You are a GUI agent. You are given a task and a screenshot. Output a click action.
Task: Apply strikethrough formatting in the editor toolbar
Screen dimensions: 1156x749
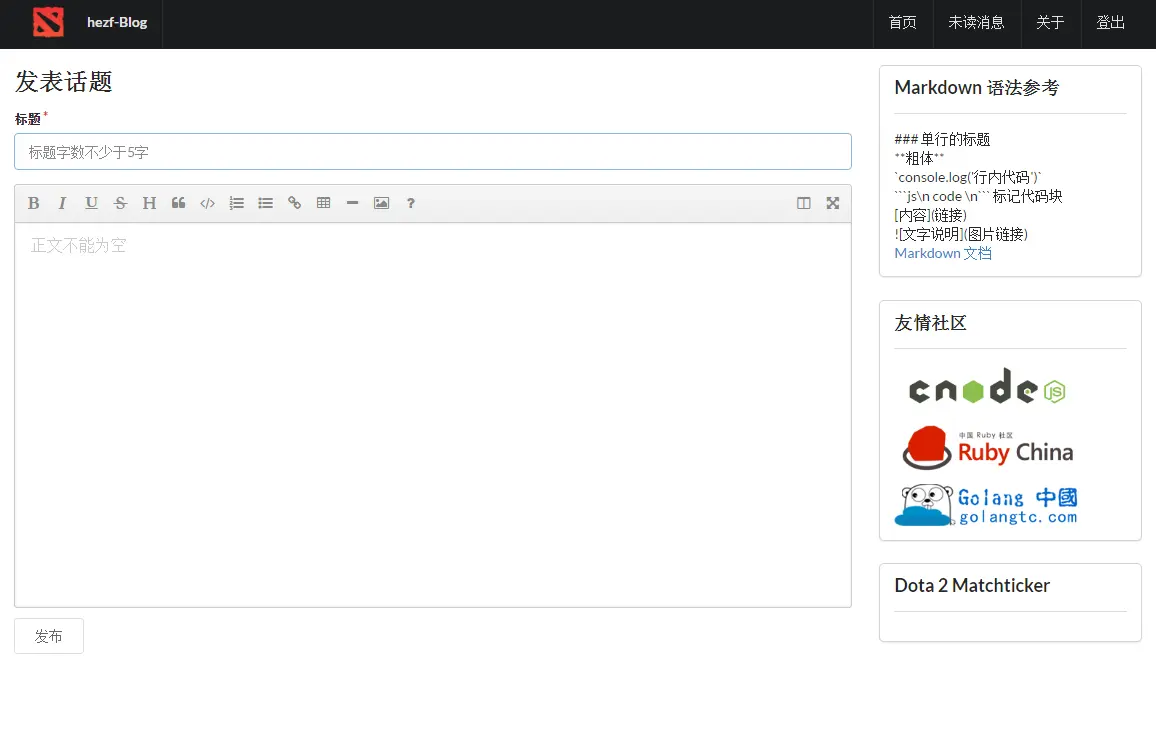[120, 203]
